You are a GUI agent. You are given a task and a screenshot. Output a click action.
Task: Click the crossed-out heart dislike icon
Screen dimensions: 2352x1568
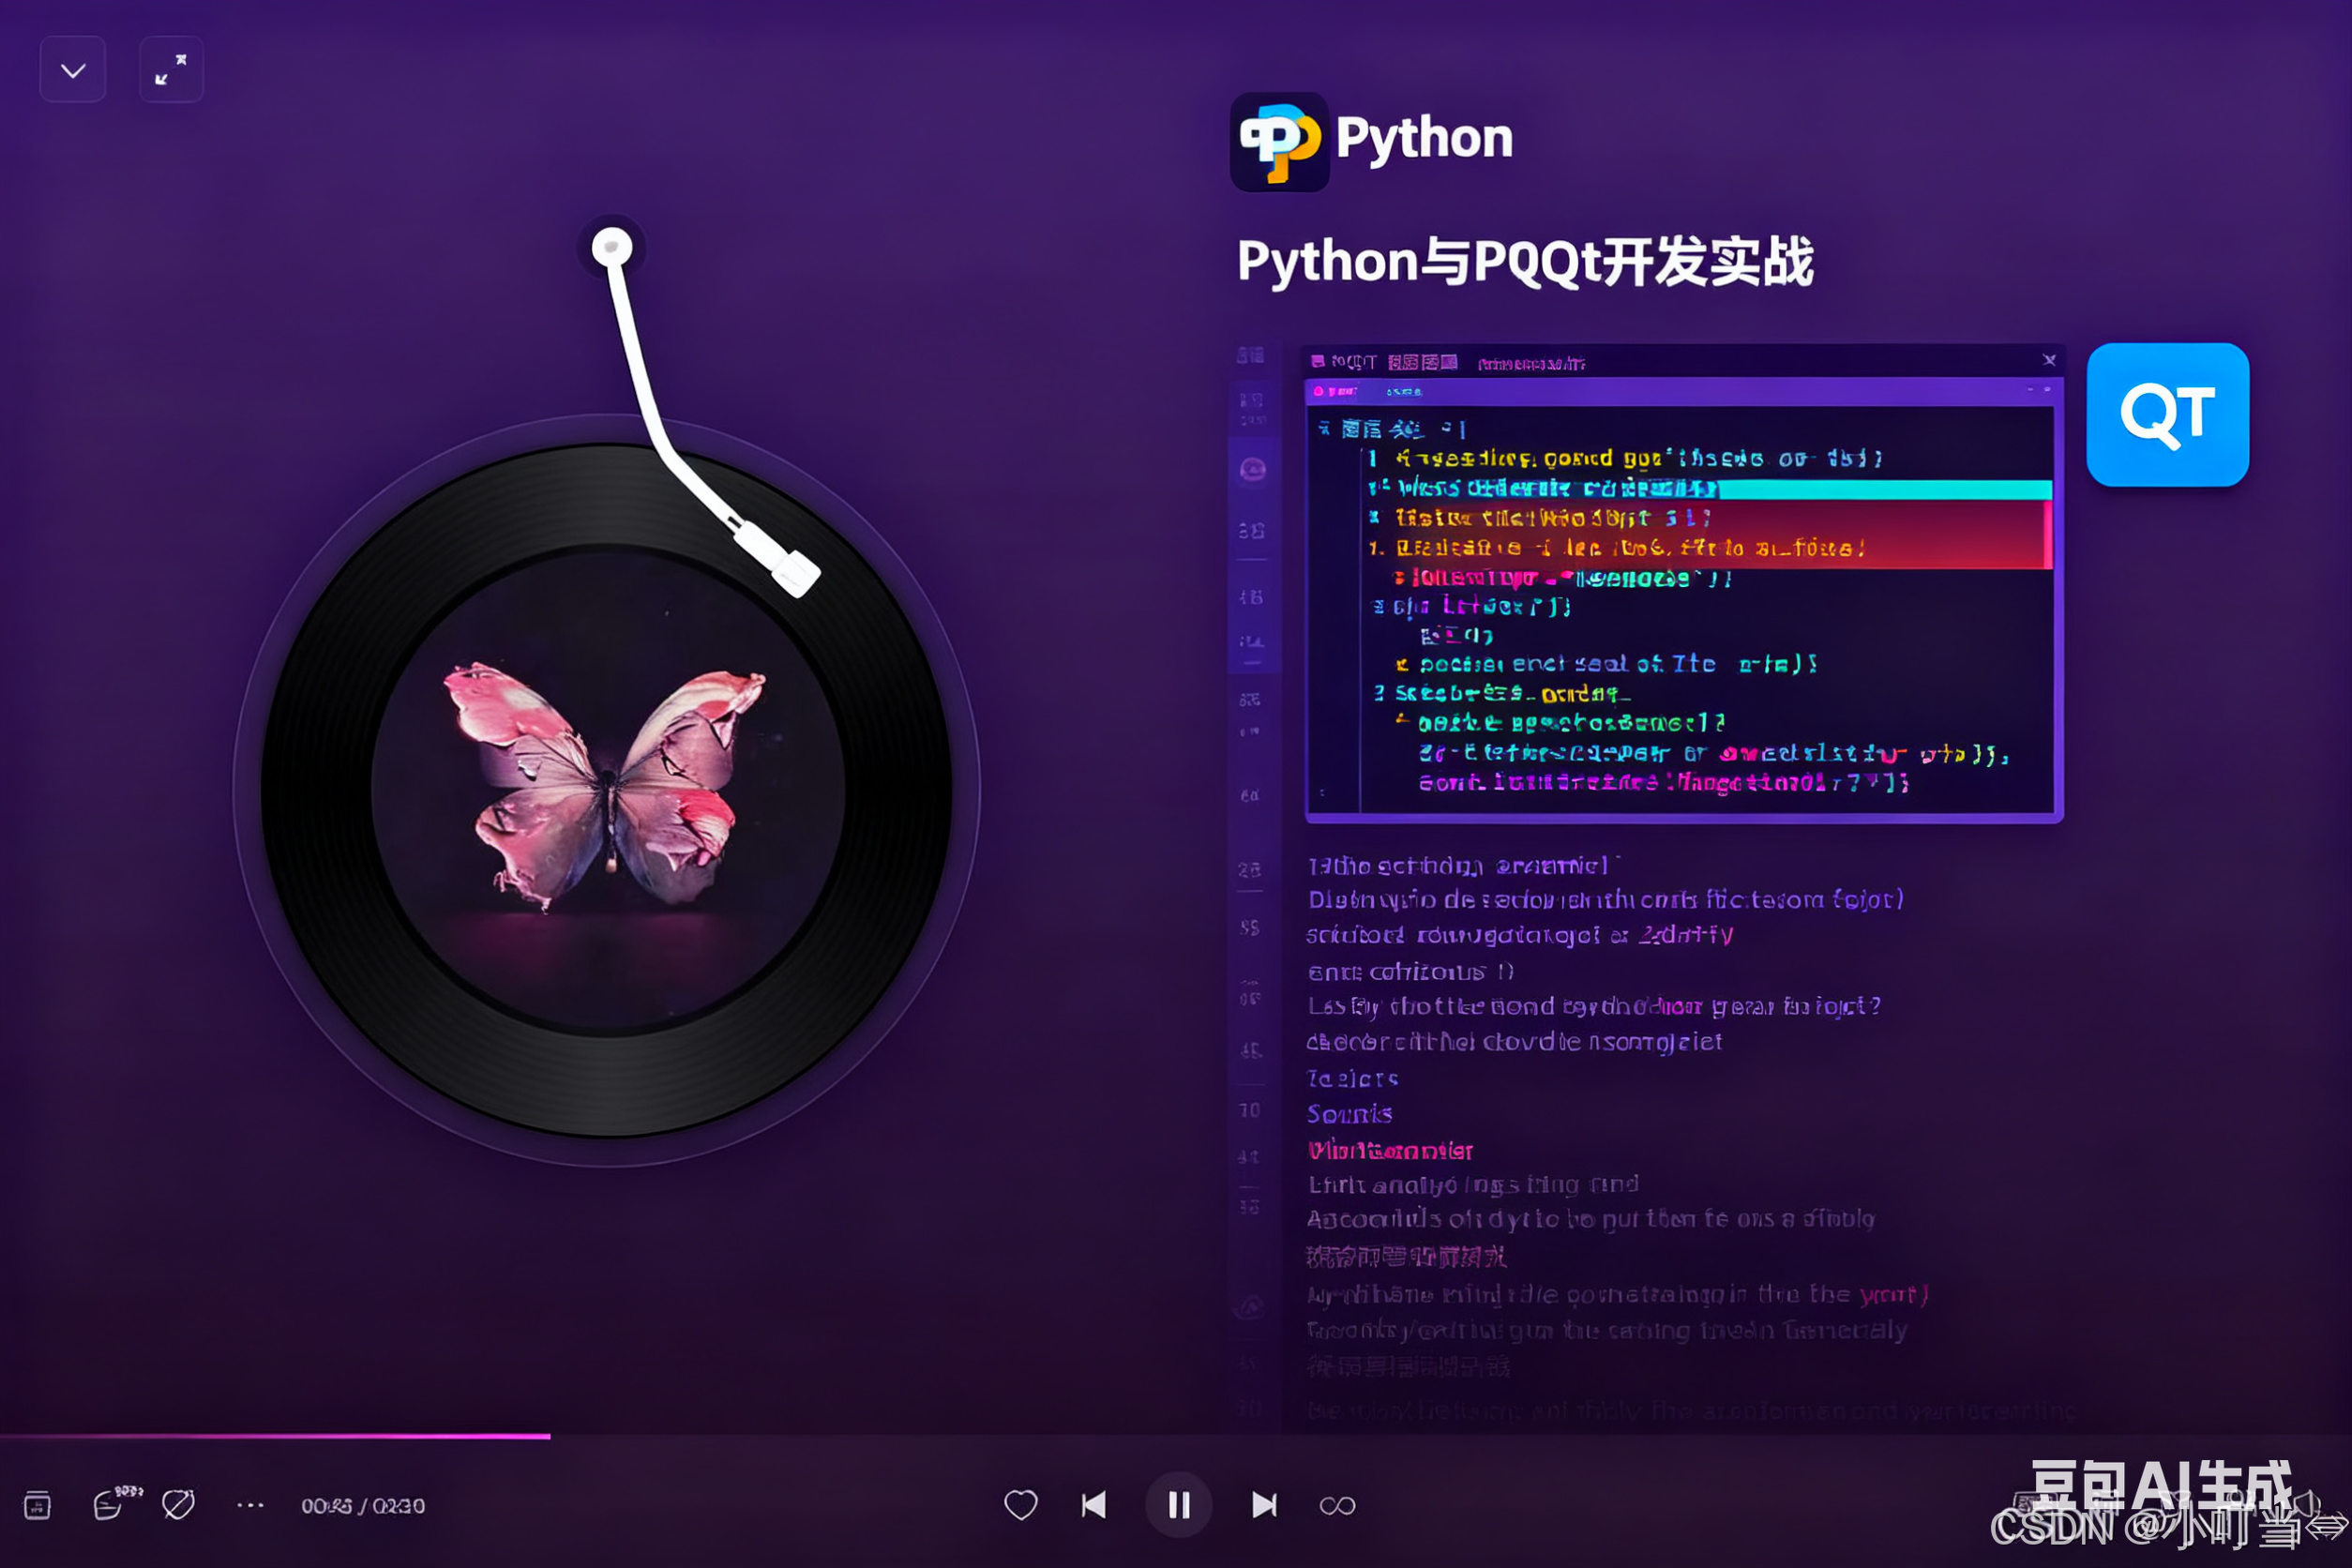(178, 1504)
